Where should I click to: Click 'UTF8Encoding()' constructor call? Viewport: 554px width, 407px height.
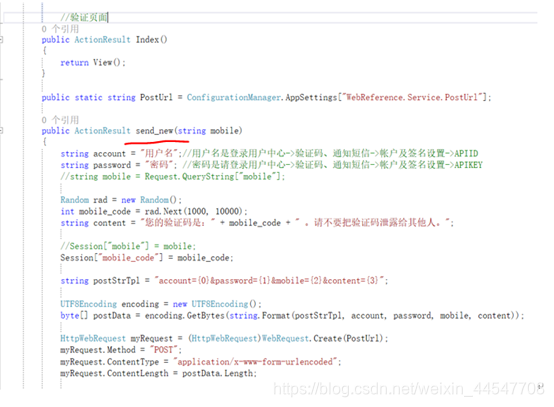pos(224,304)
